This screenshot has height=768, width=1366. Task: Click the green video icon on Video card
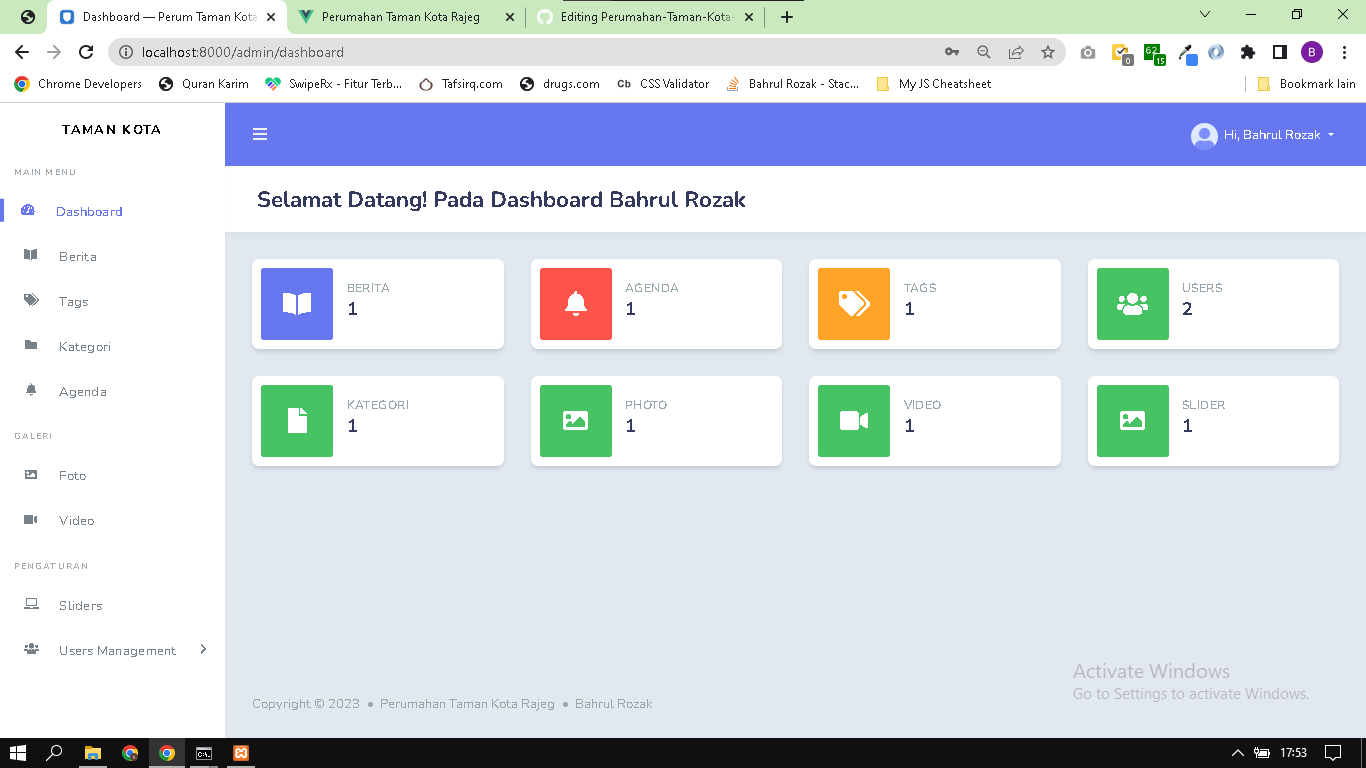click(x=854, y=421)
